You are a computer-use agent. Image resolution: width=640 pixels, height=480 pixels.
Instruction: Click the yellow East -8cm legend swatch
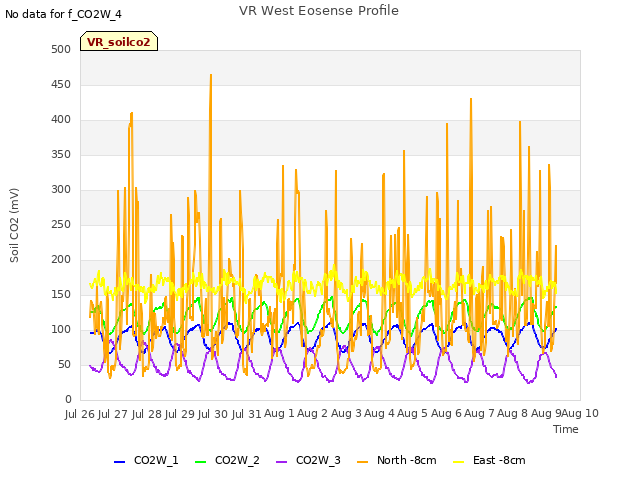459,462
